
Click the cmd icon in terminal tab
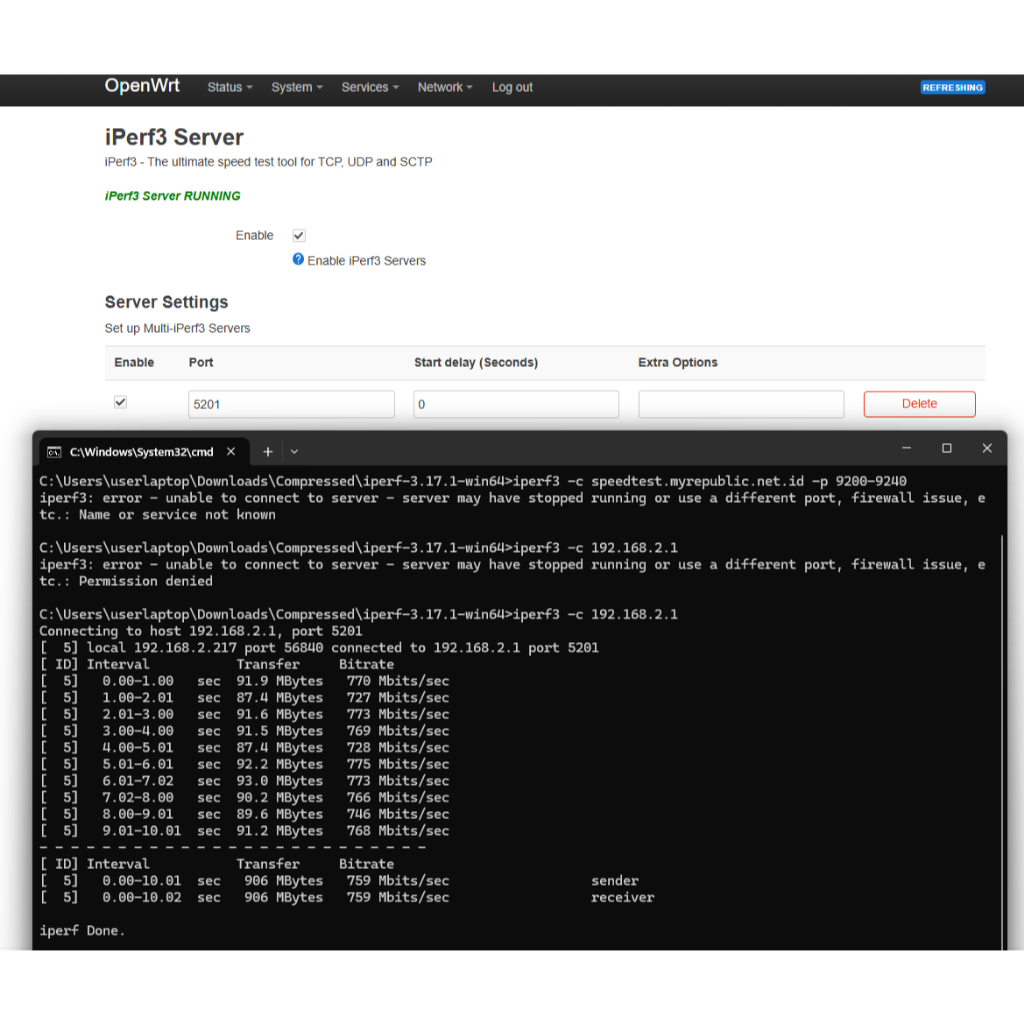55,452
